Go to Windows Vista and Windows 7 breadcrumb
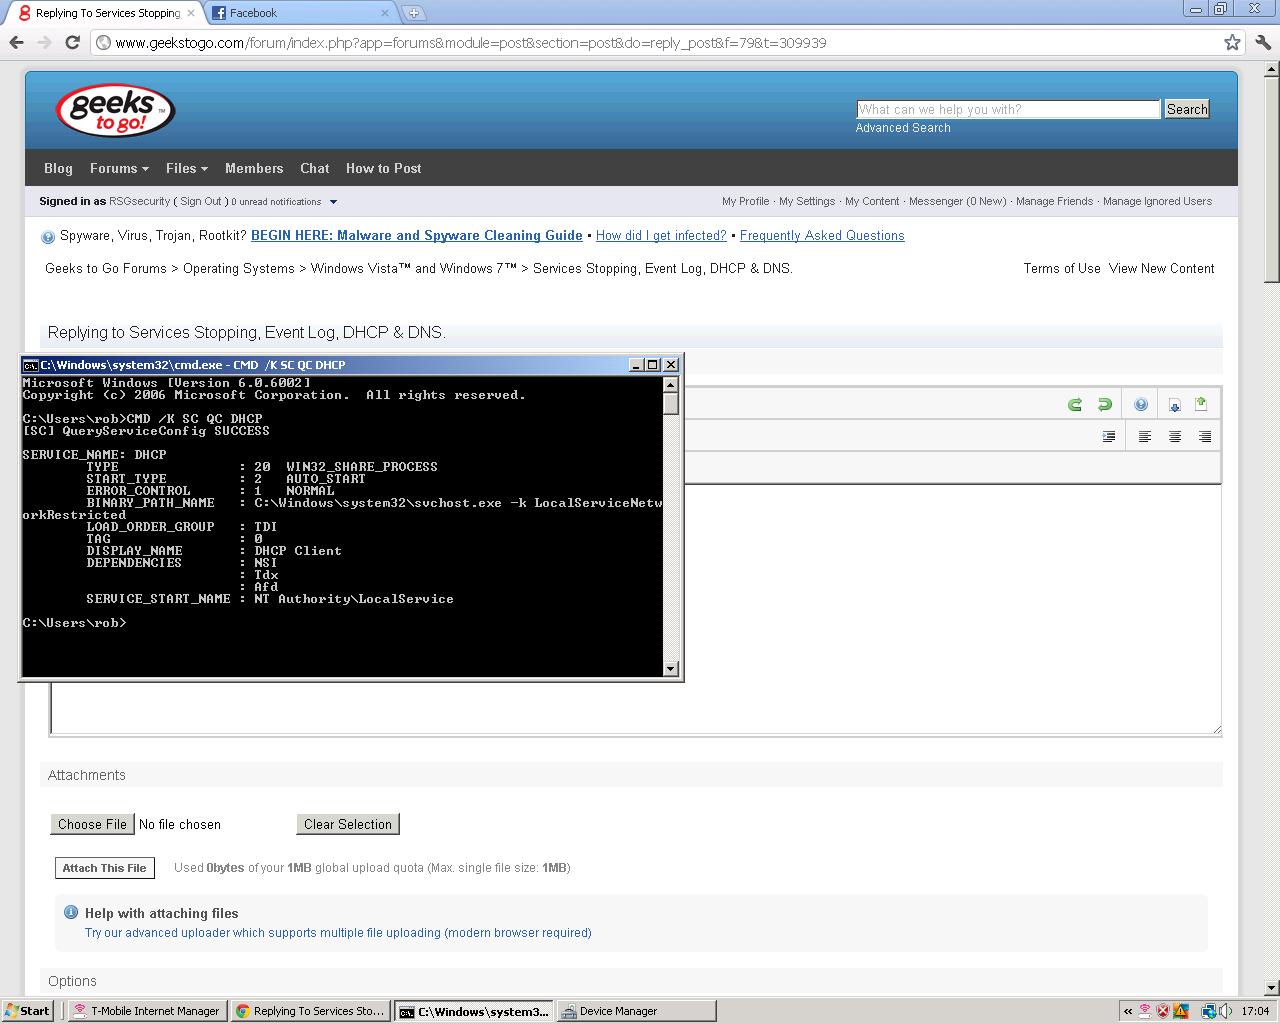The width and height of the screenshot is (1280, 1024). pos(414,268)
